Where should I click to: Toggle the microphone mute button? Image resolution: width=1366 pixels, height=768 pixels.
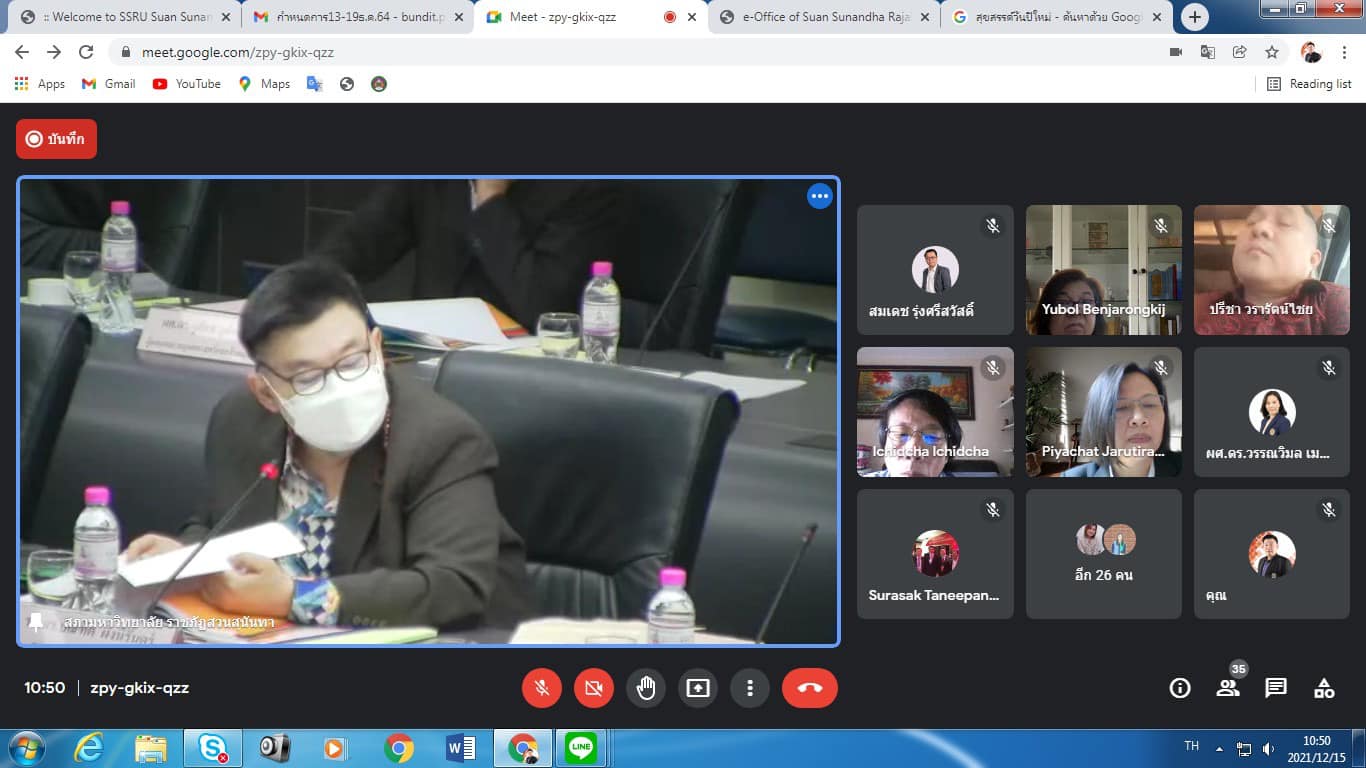pos(542,688)
